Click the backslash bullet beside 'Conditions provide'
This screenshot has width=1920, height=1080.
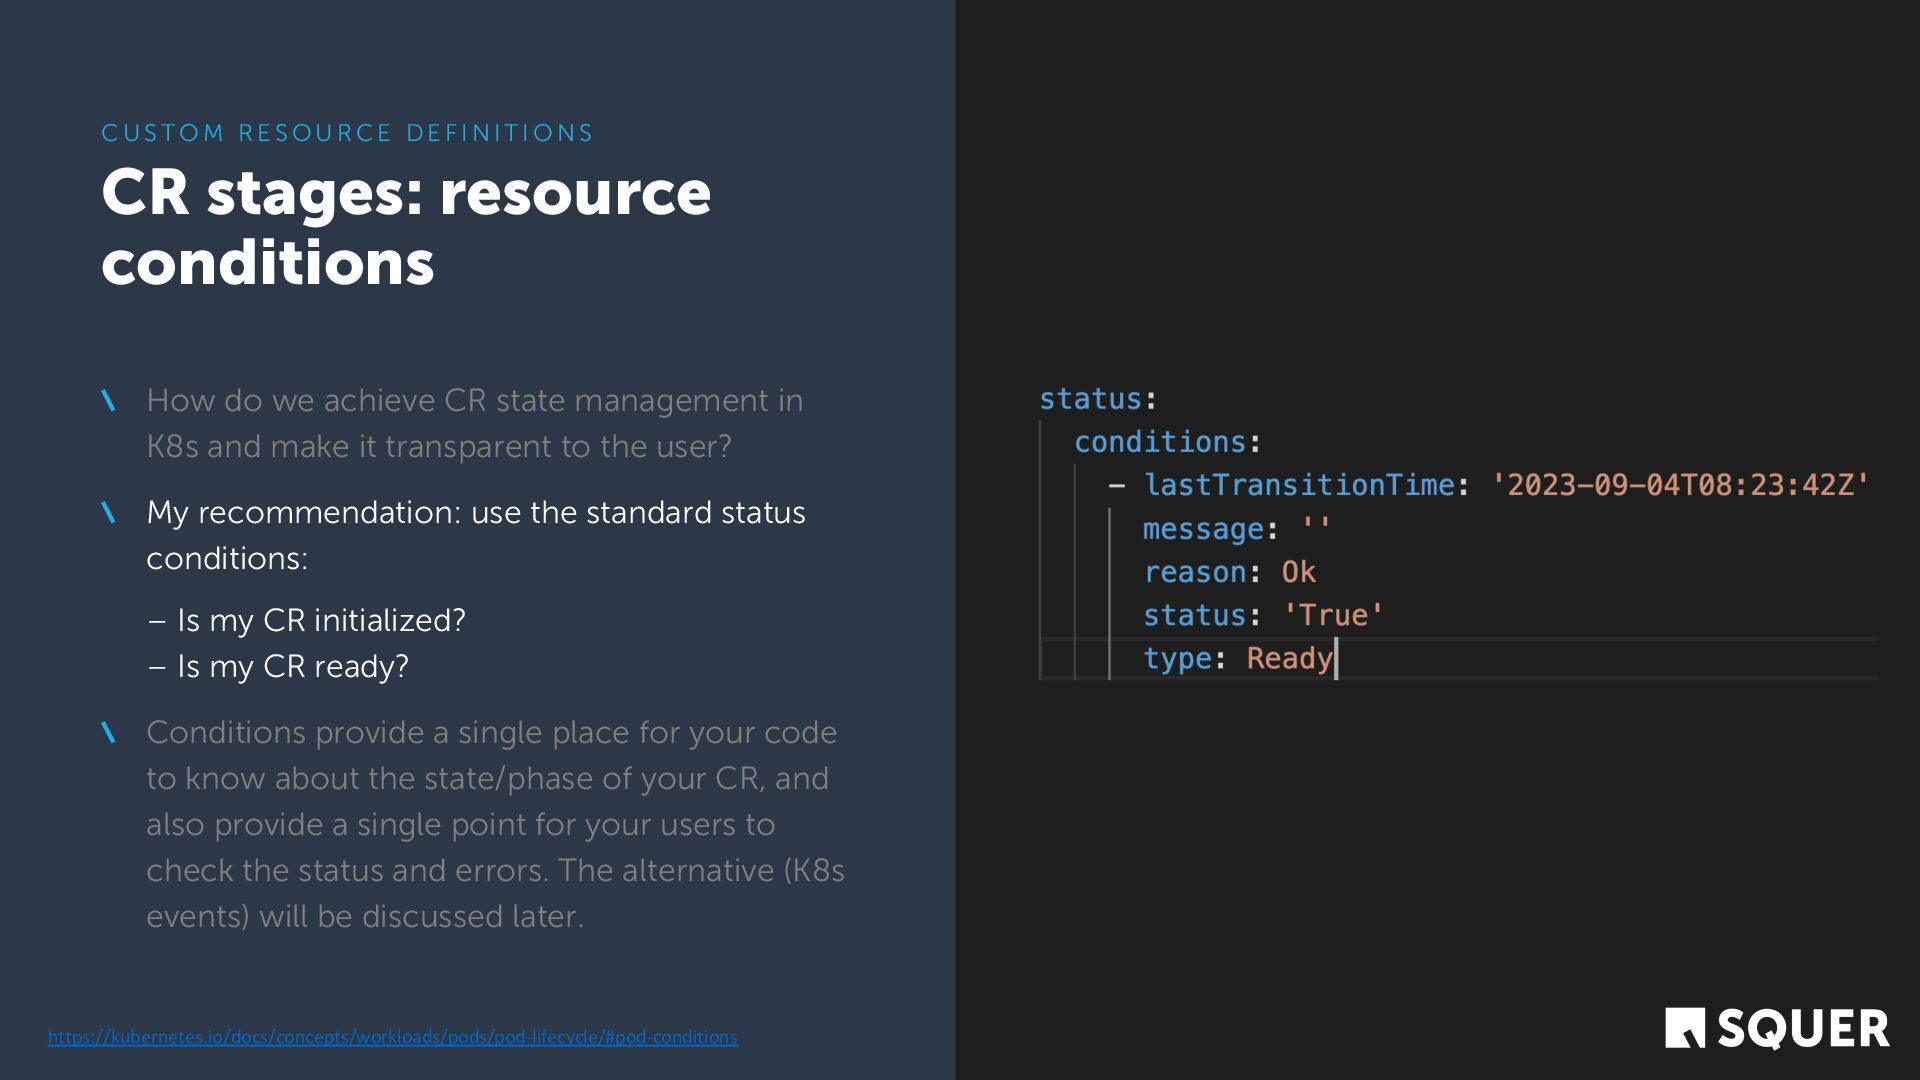(109, 733)
